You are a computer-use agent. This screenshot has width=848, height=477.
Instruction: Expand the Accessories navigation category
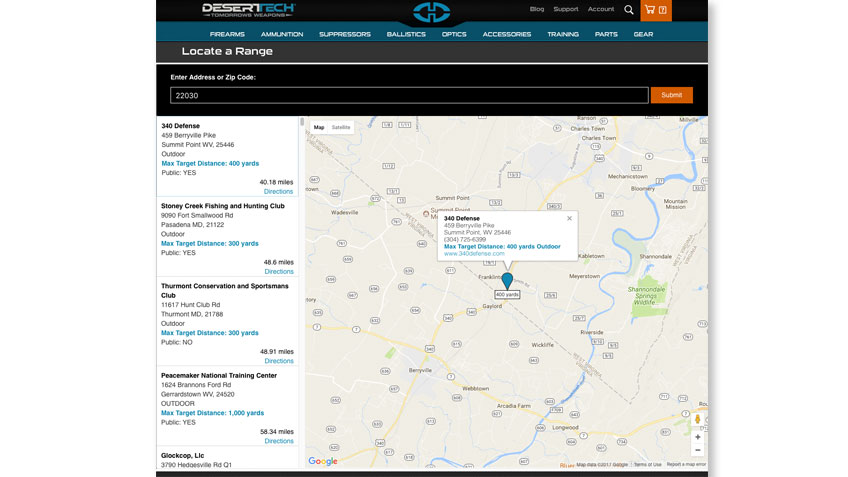point(507,34)
